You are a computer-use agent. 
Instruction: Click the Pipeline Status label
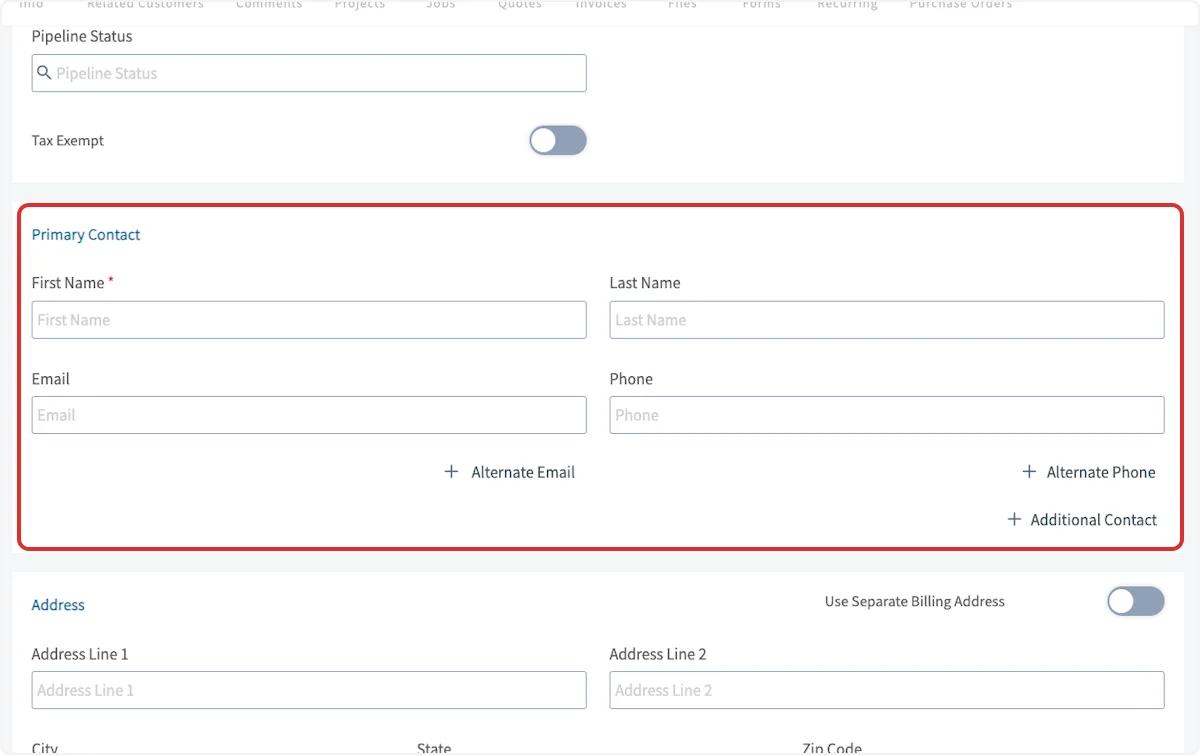click(x=82, y=36)
